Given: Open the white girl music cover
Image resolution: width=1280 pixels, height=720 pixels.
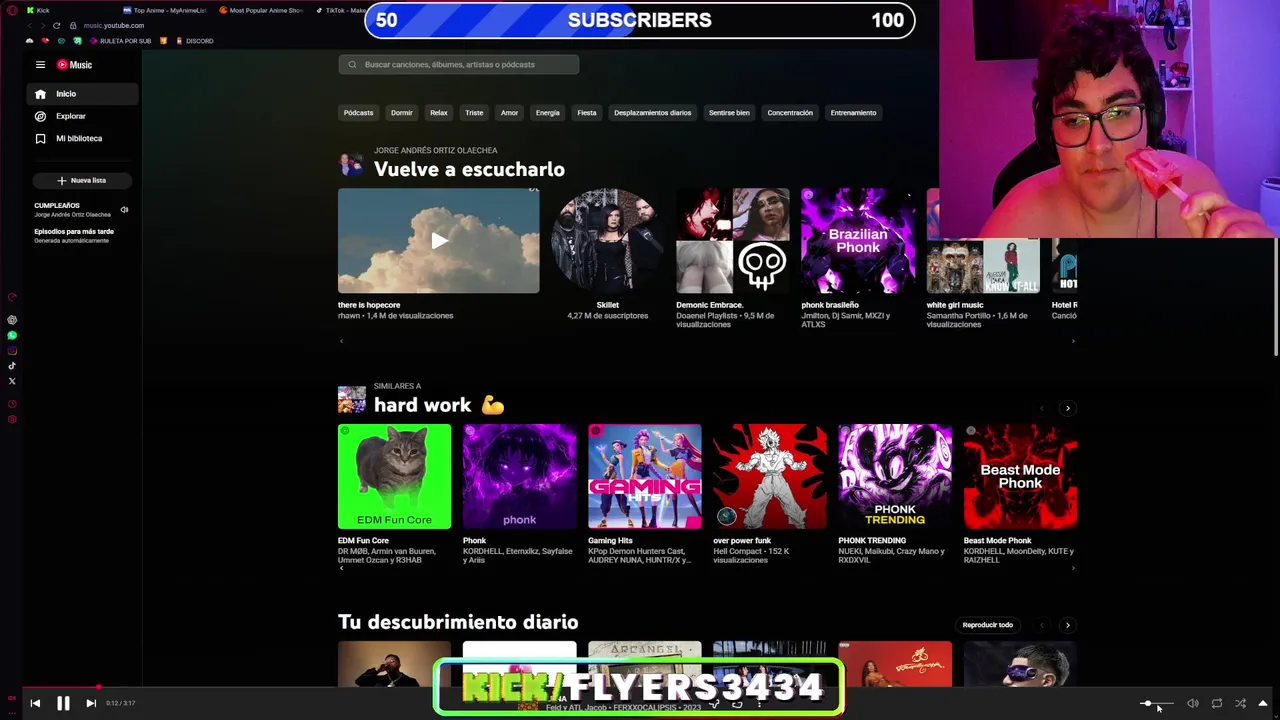Looking at the screenshot, I should [x=982, y=266].
